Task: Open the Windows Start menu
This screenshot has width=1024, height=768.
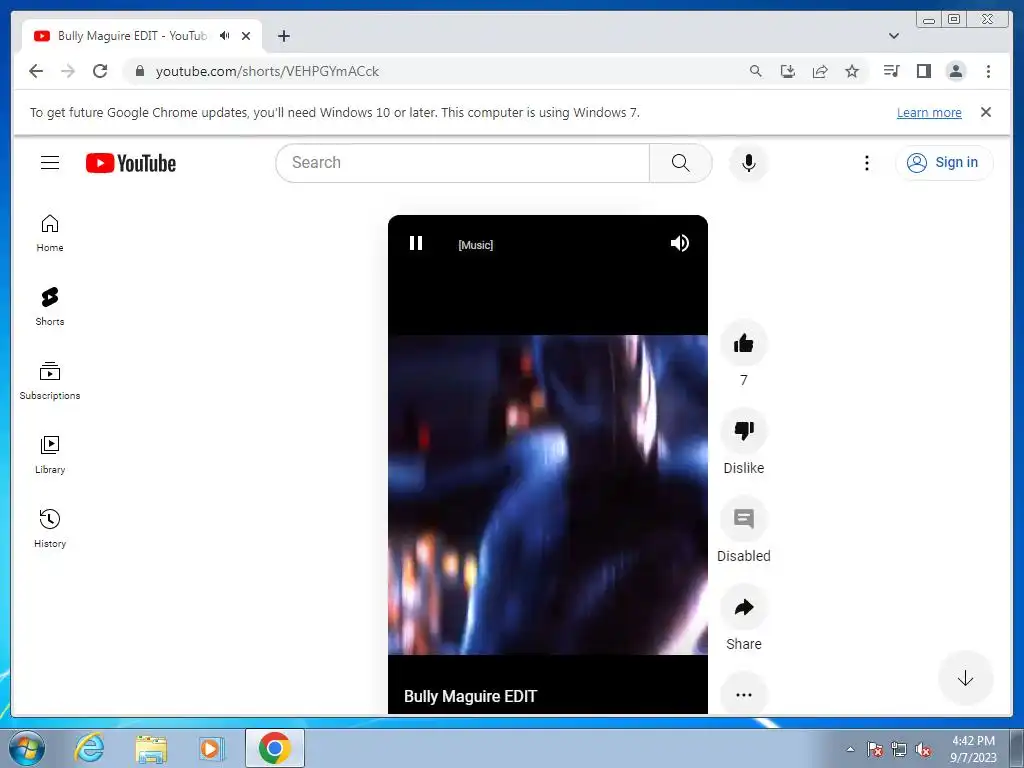Action: (x=27, y=748)
